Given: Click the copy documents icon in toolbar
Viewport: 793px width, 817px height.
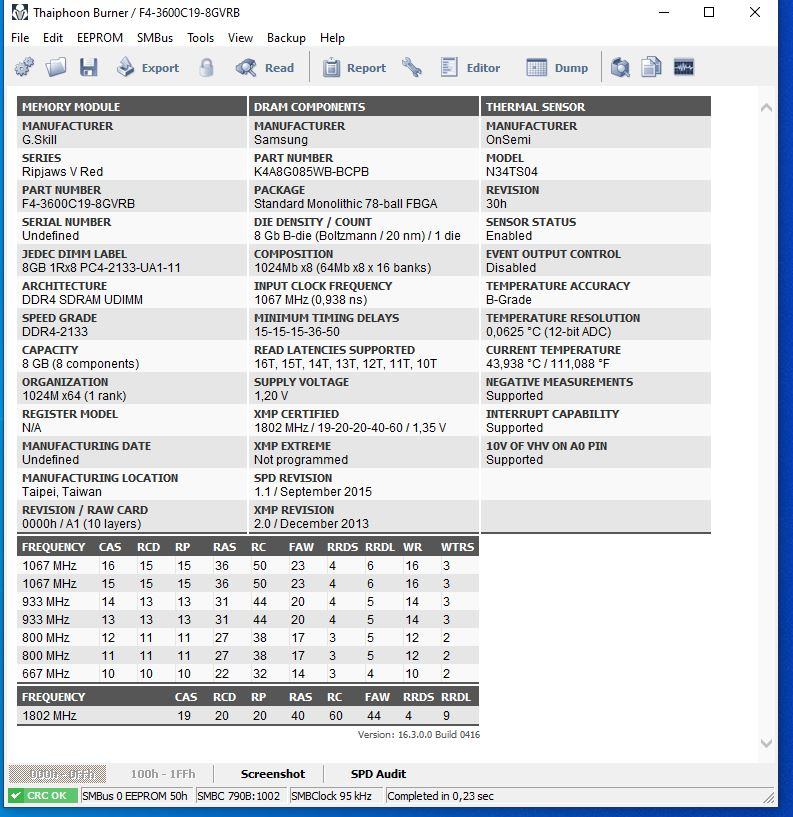Looking at the screenshot, I should pyautogui.click(x=651, y=67).
